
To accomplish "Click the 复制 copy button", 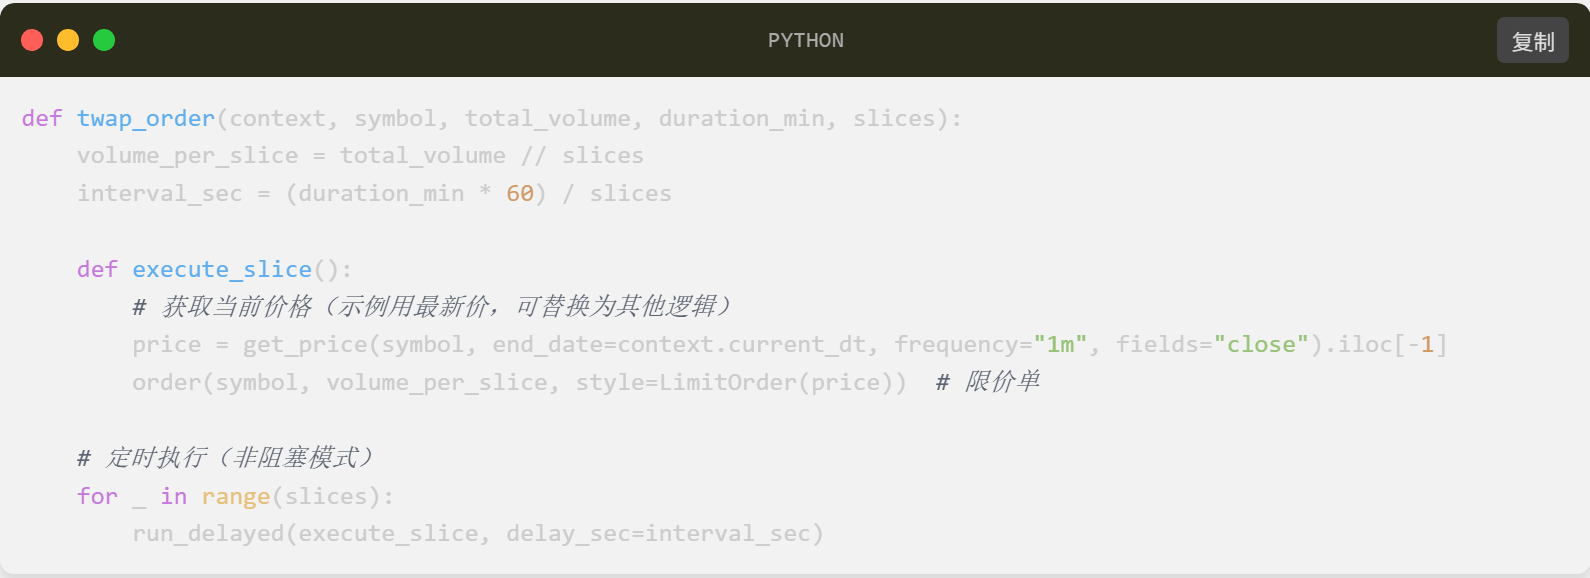I will tap(1532, 41).
